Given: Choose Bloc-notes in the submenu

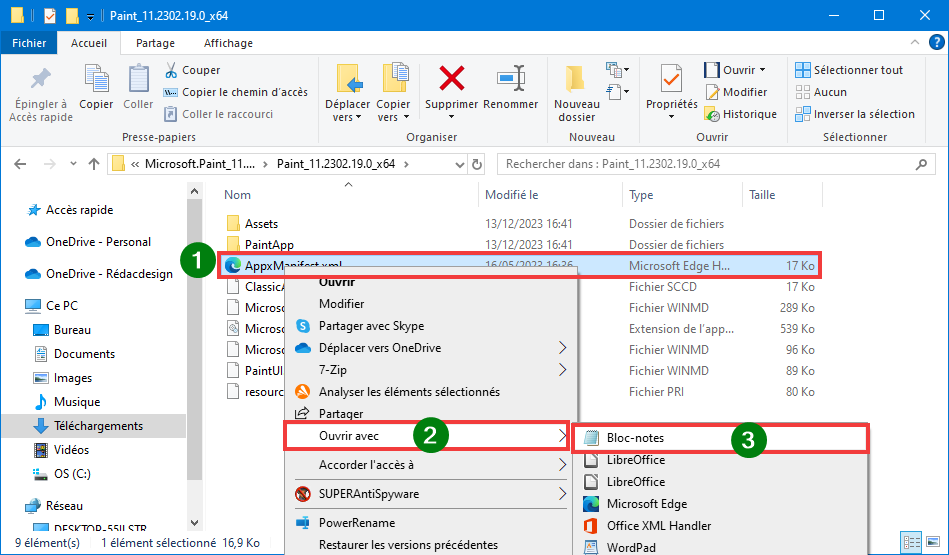Looking at the screenshot, I should point(720,438).
